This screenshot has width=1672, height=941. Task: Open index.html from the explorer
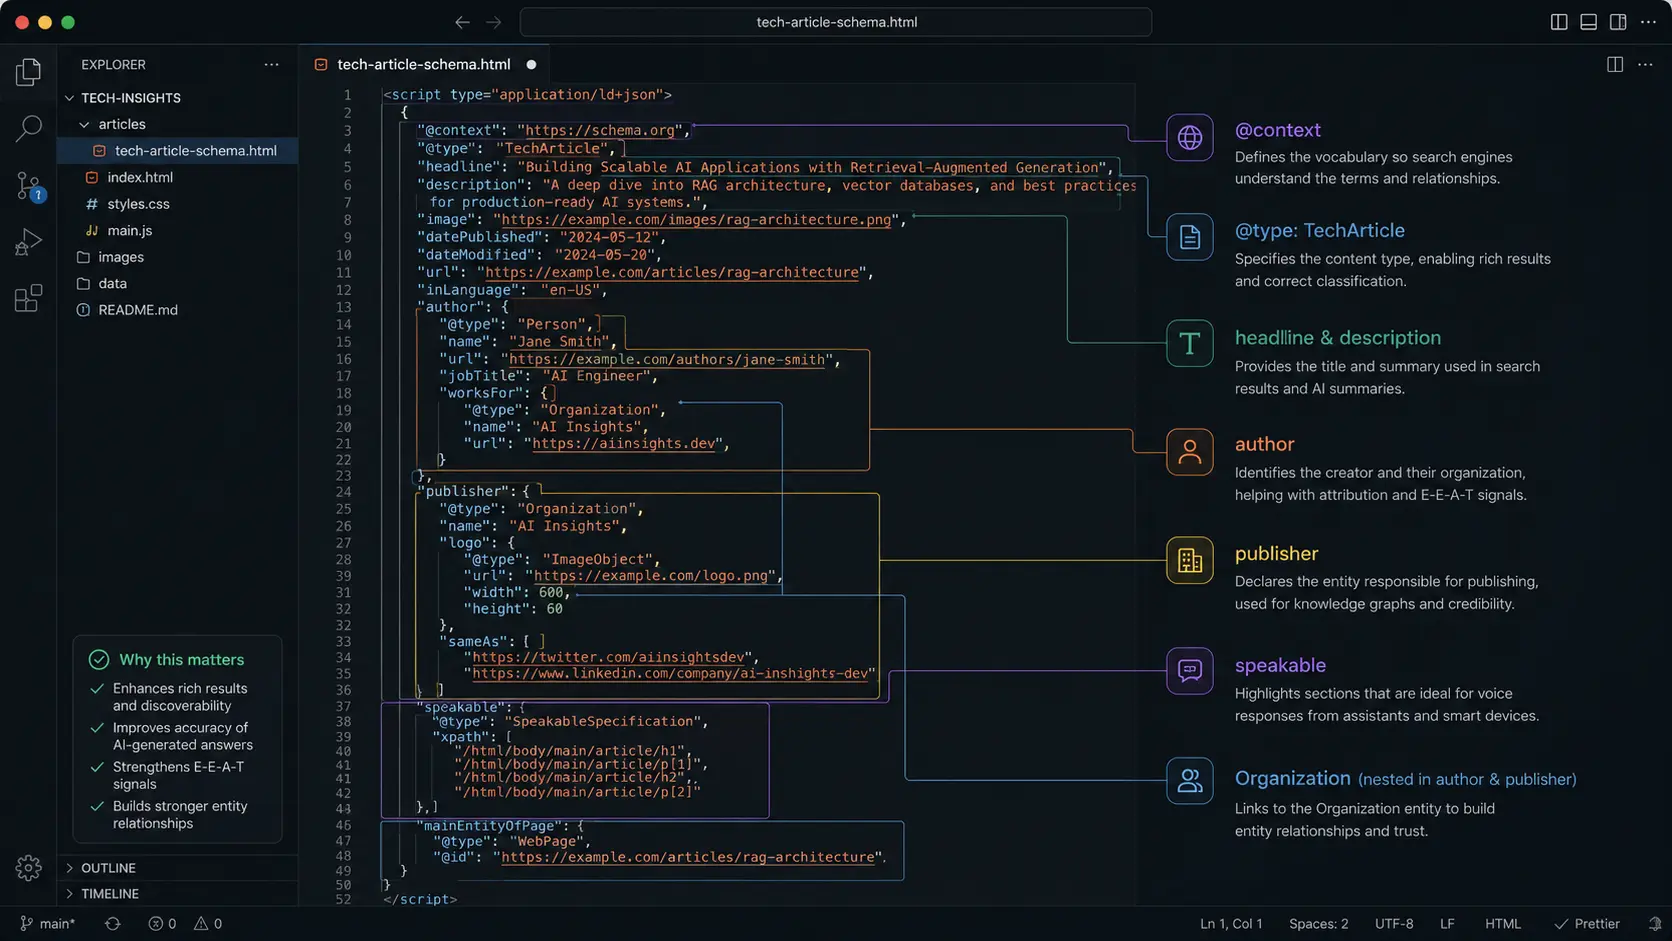tap(177, 177)
